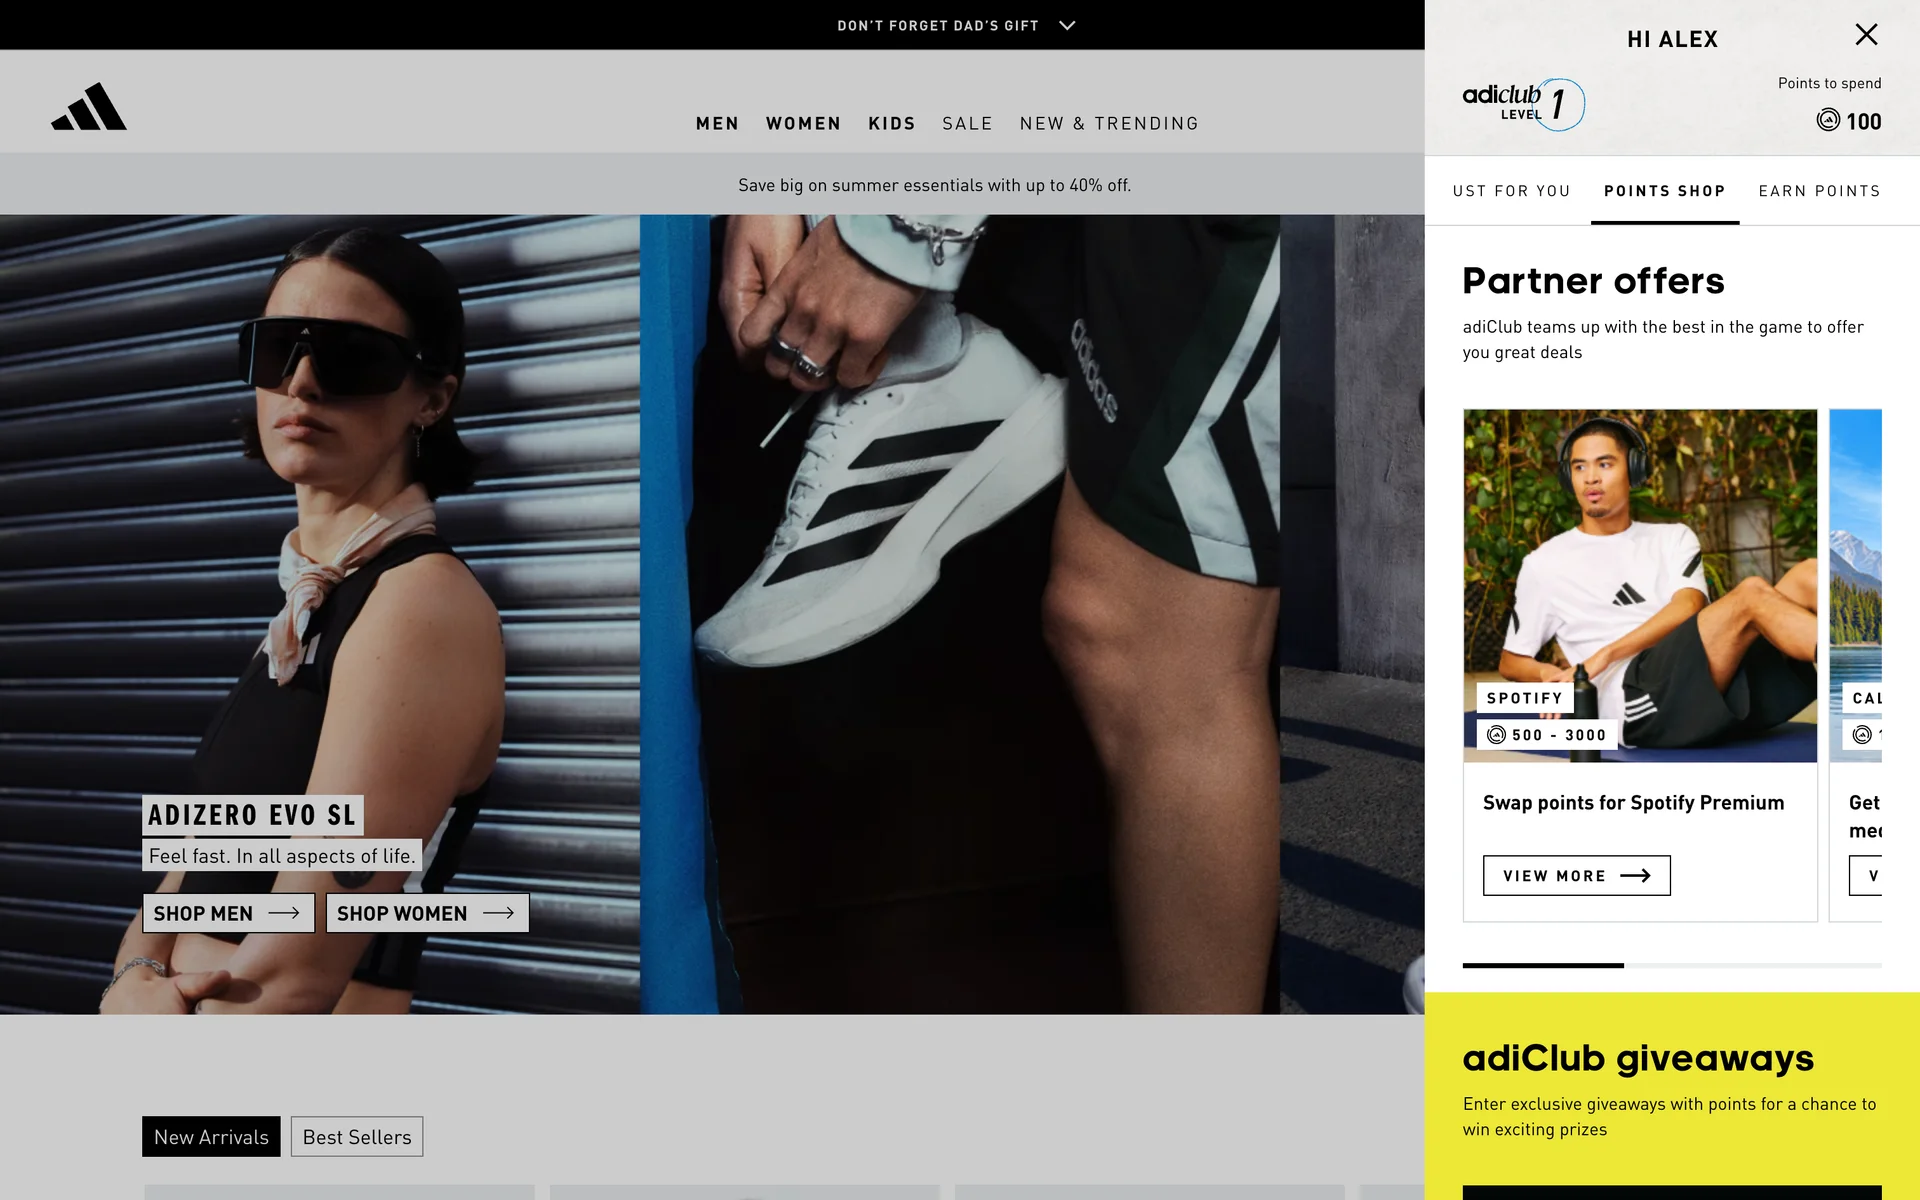This screenshot has height=1200, width=1920.
Task: Select the Points Shop tab
Action: (1664, 191)
